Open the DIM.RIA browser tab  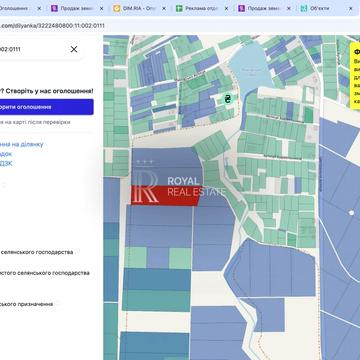[x=140, y=9]
